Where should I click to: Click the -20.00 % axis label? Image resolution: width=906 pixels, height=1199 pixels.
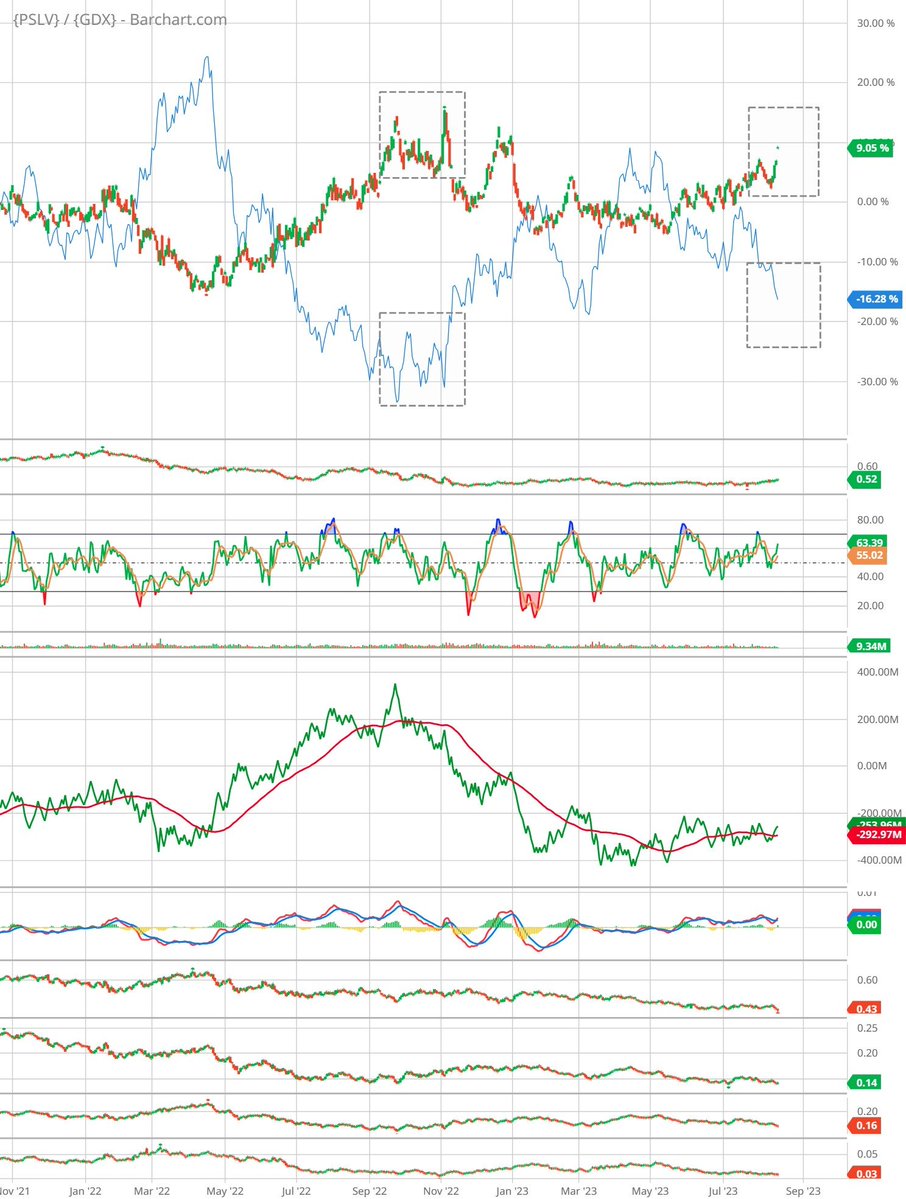tap(876, 321)
